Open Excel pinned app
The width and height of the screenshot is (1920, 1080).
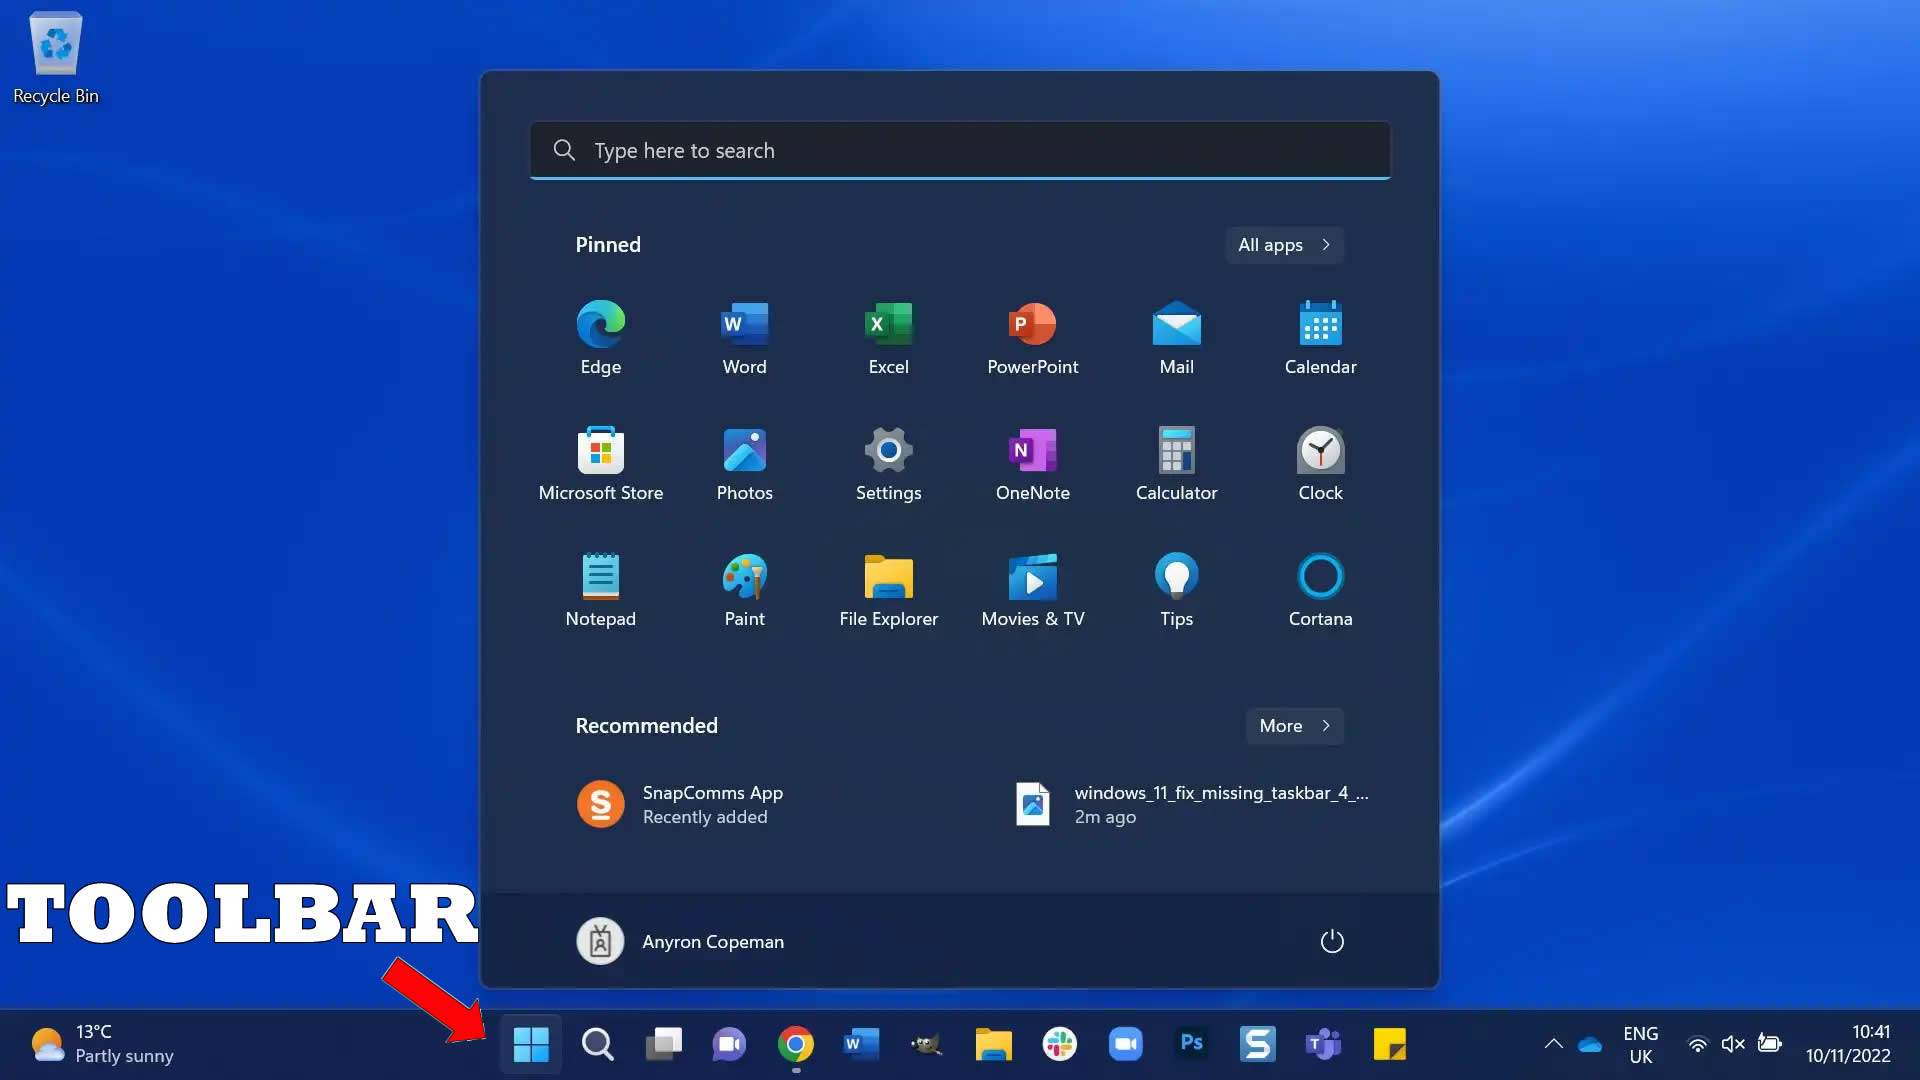pos(888,338)
